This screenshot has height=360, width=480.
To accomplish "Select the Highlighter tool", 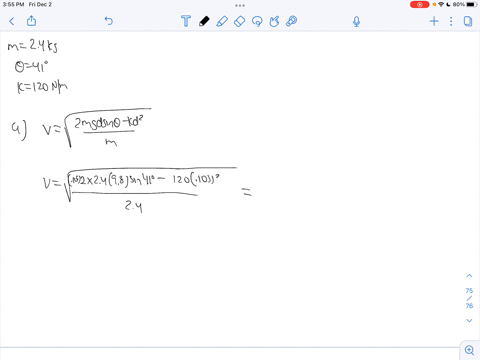I will pos(222,21).
